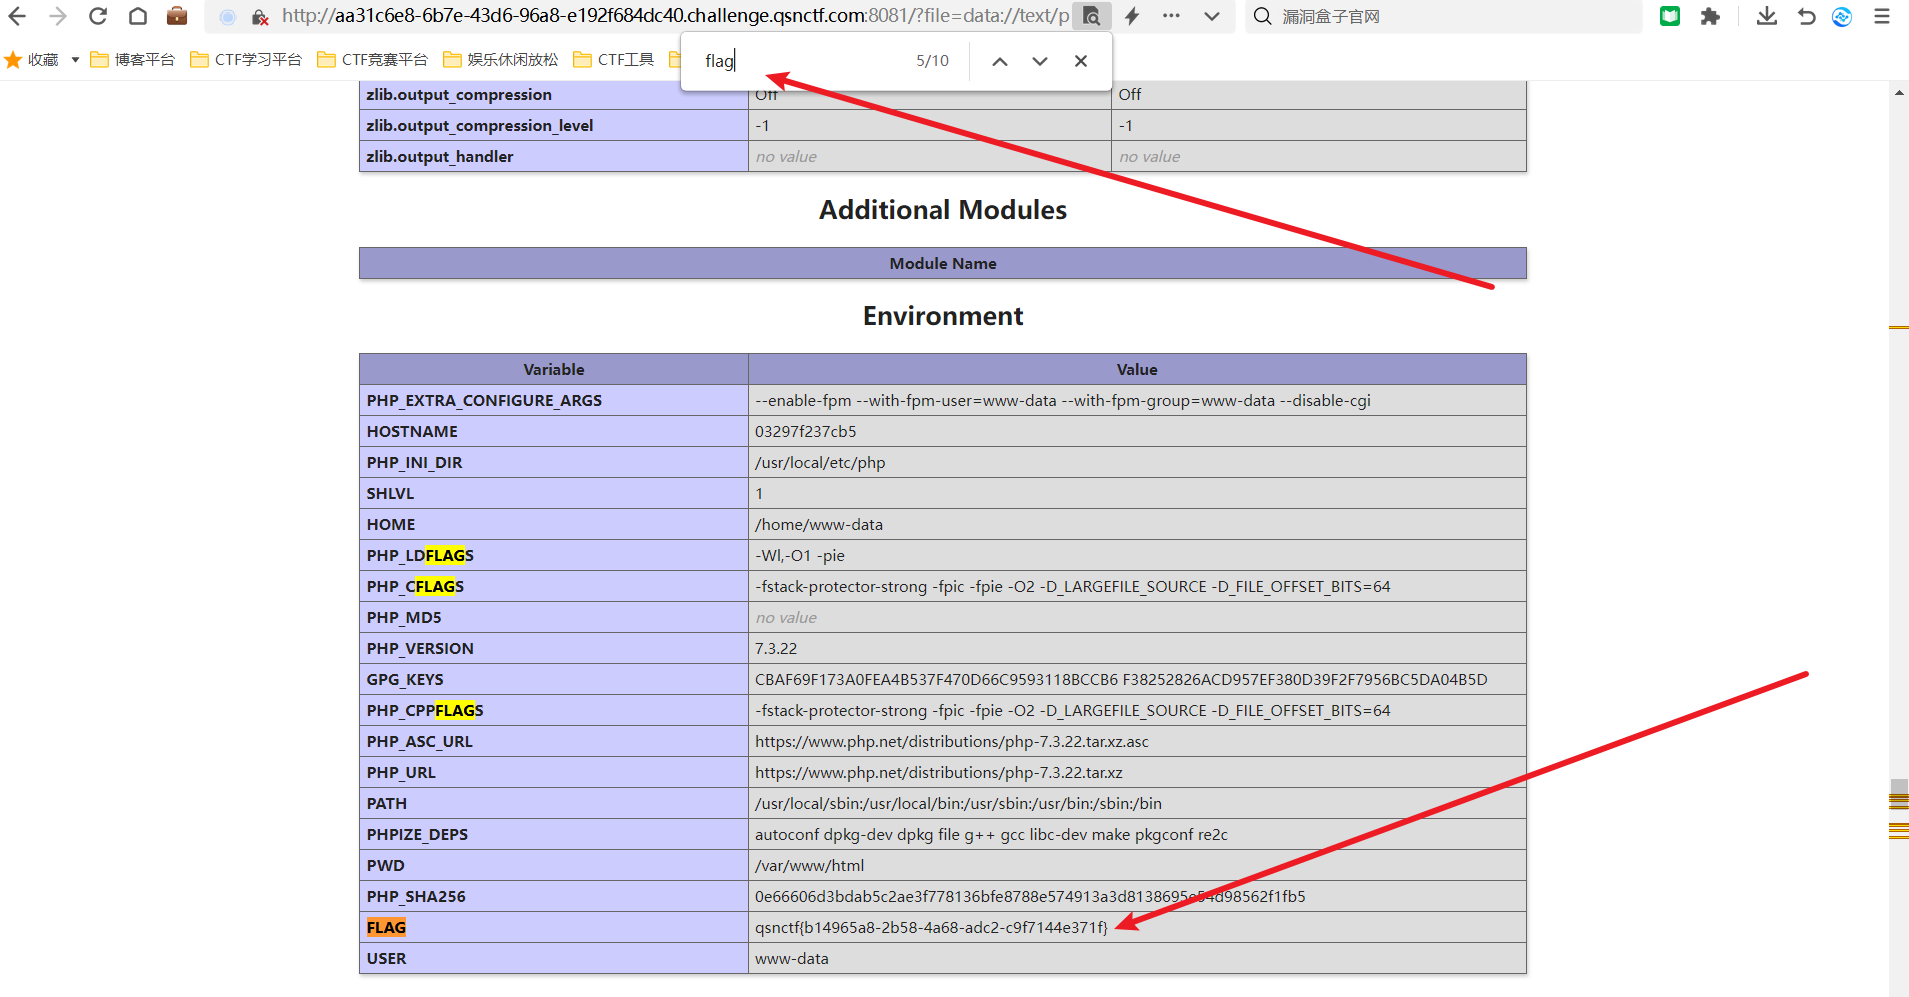The image size is (1909, 997).
Task: Open the CTF学习平台 bookmark folder
Action: coord(246,60)
